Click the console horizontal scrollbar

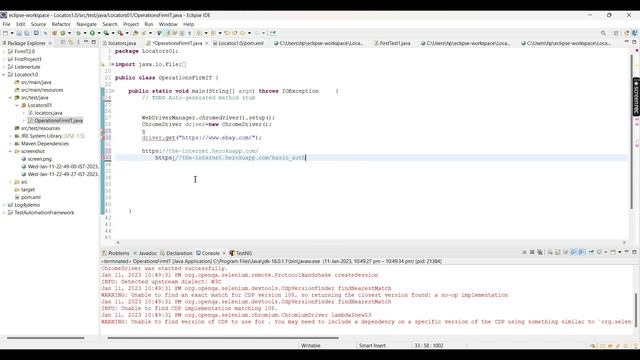click(x=223, y=338)
